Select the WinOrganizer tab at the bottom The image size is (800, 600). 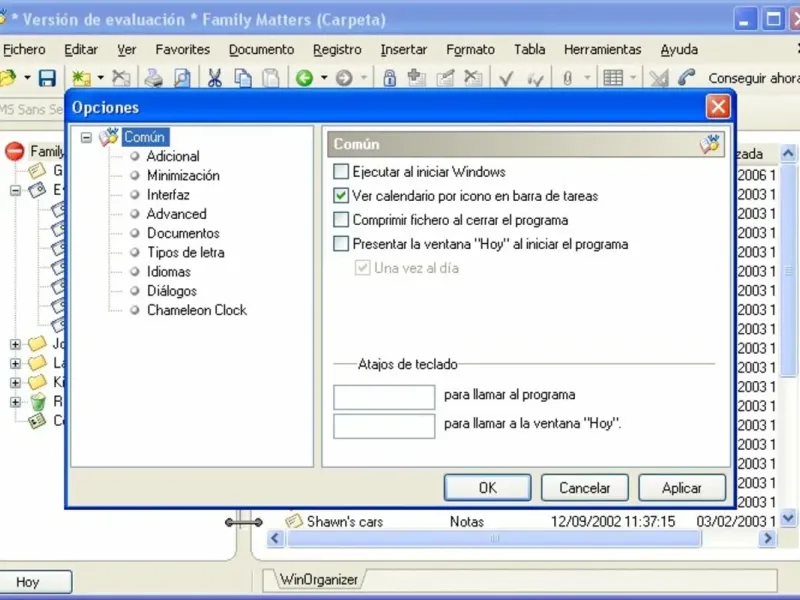pyautogui.click(x=318, y=580)
